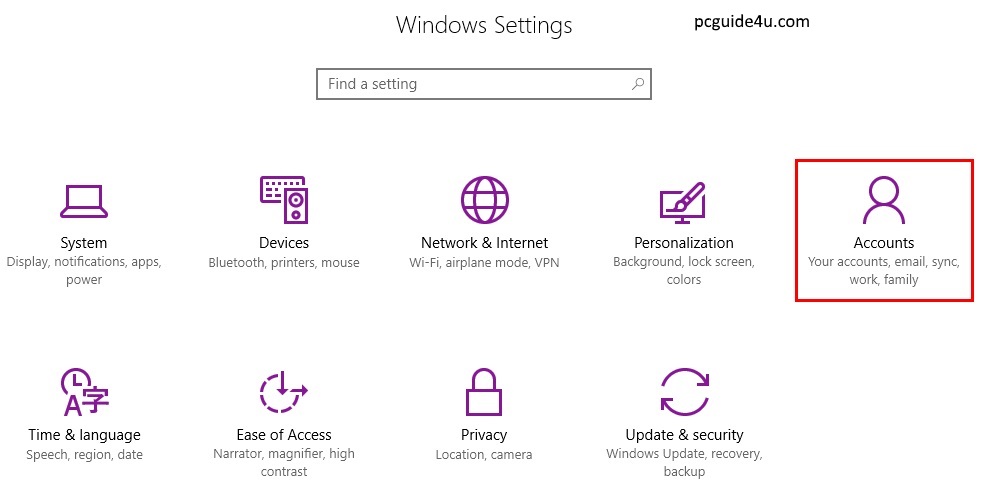983x488 pixels.
Task: Select the 'Time & language' label
Action: click(84, 435)
